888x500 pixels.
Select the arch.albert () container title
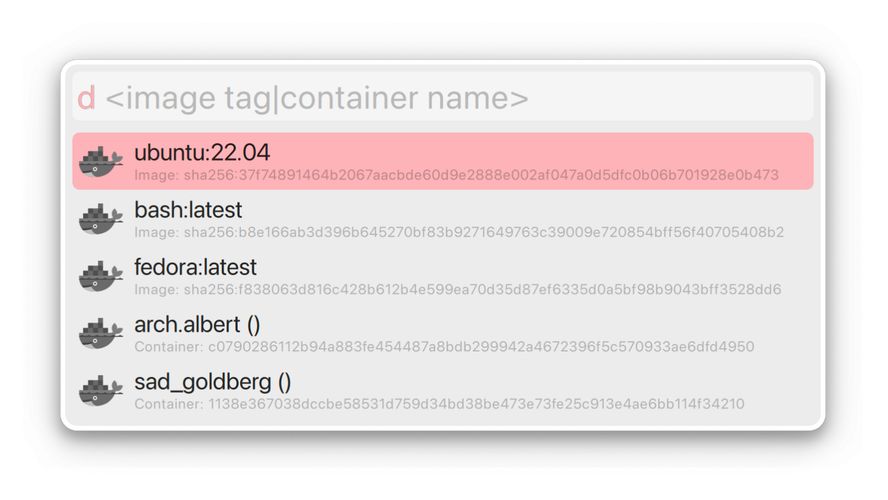click(x=197, y=325)
